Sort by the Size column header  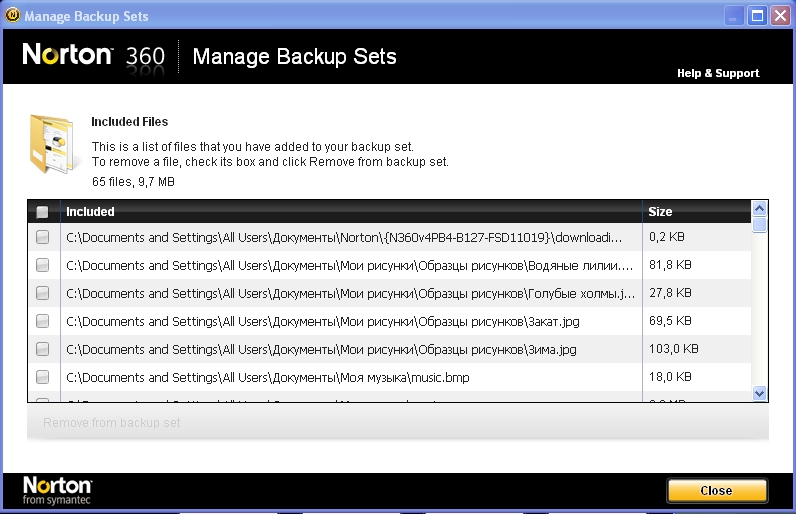[695, 212]
